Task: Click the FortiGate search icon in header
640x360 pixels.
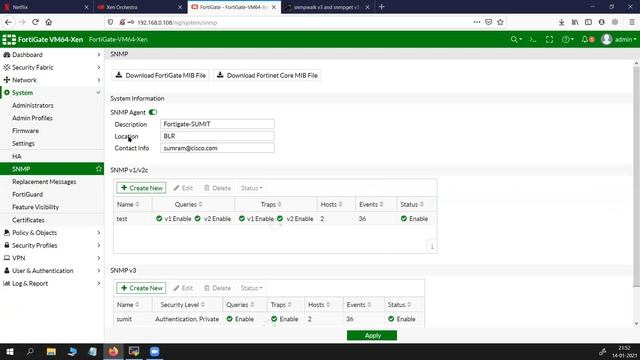Action: point(516,40)
